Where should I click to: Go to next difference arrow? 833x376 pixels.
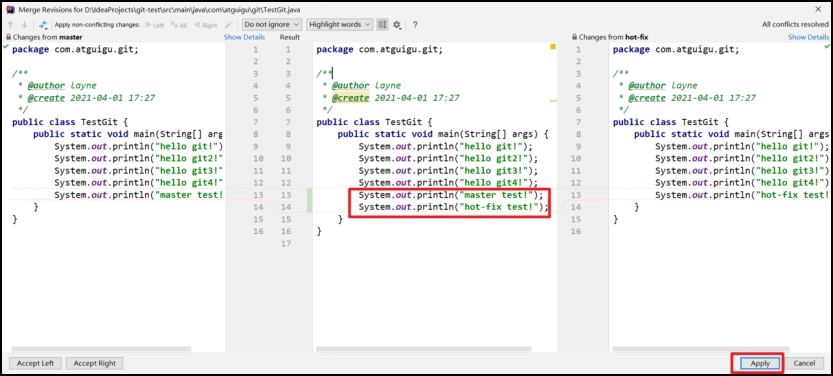pos(24,25)
